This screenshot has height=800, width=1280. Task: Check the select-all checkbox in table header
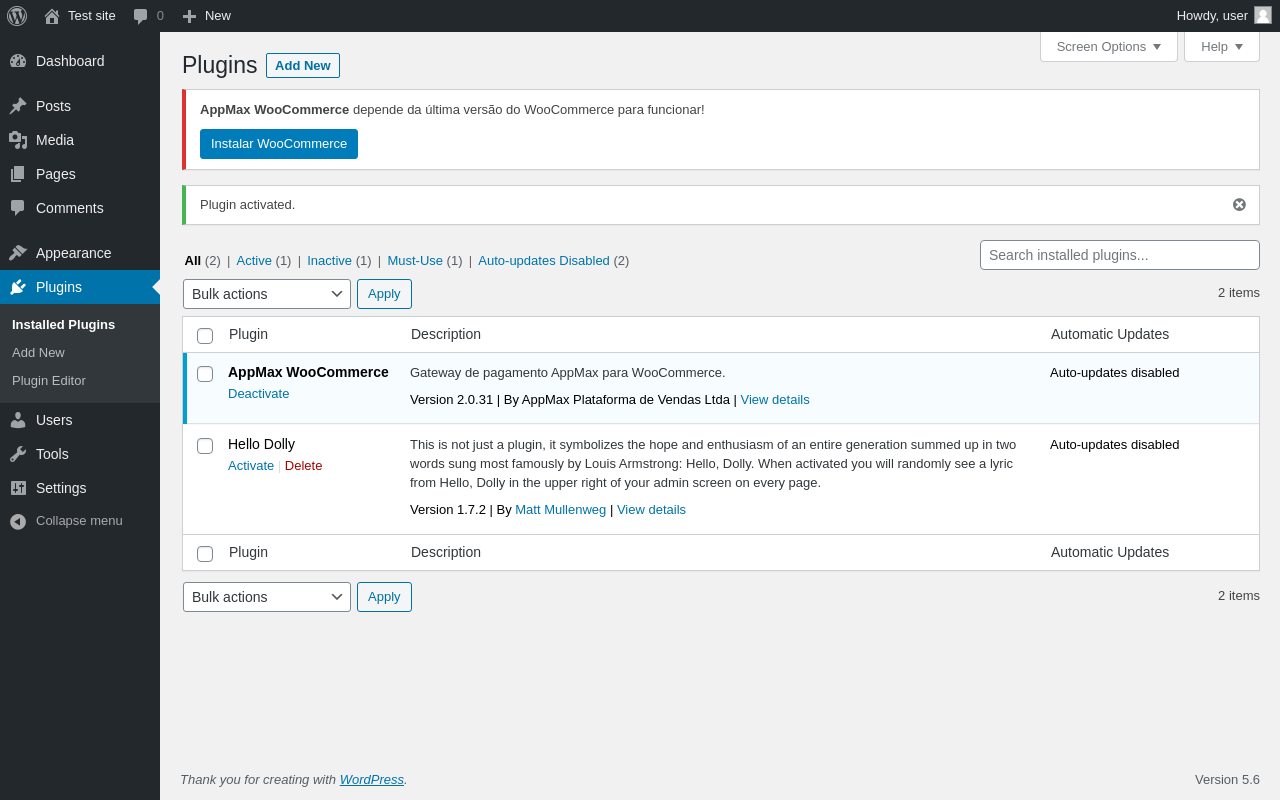click(205, 336)
